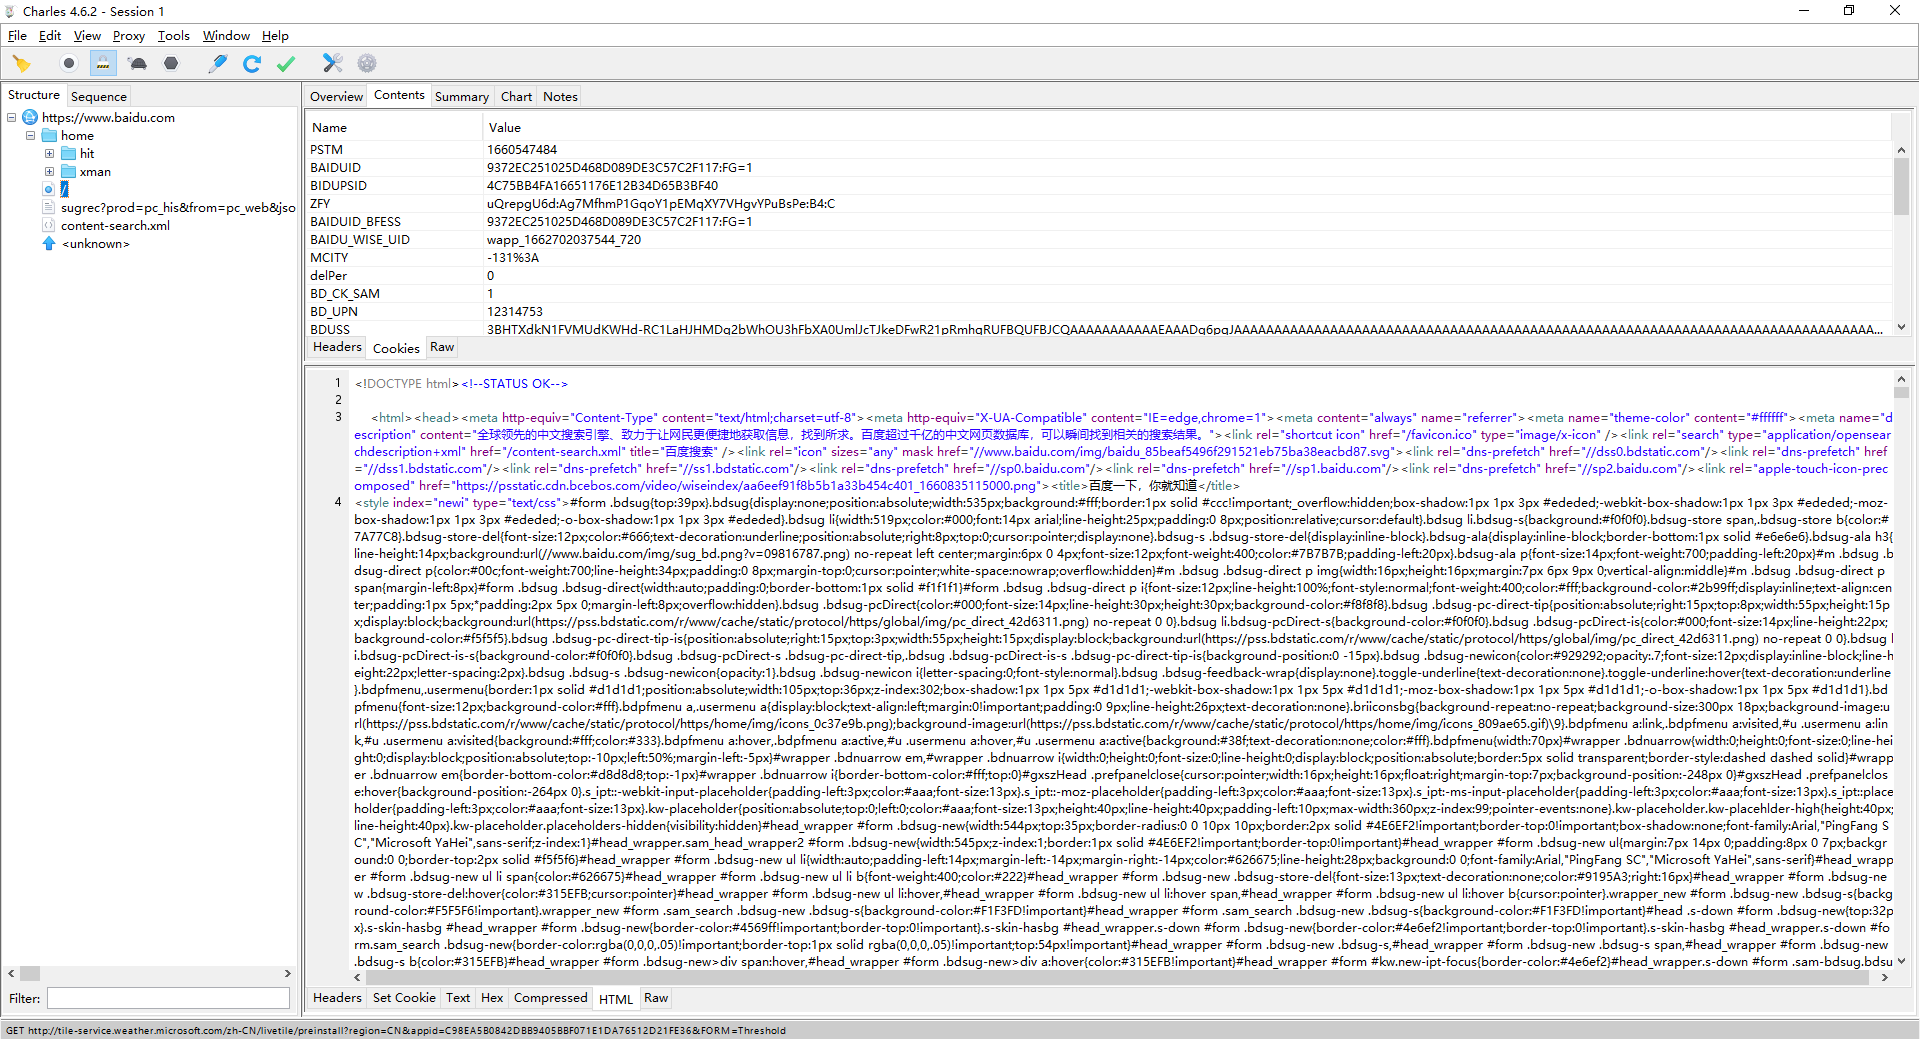Repeat the selected request
This screenshot has width=1920, height=1039.
(x=252, y=64)
